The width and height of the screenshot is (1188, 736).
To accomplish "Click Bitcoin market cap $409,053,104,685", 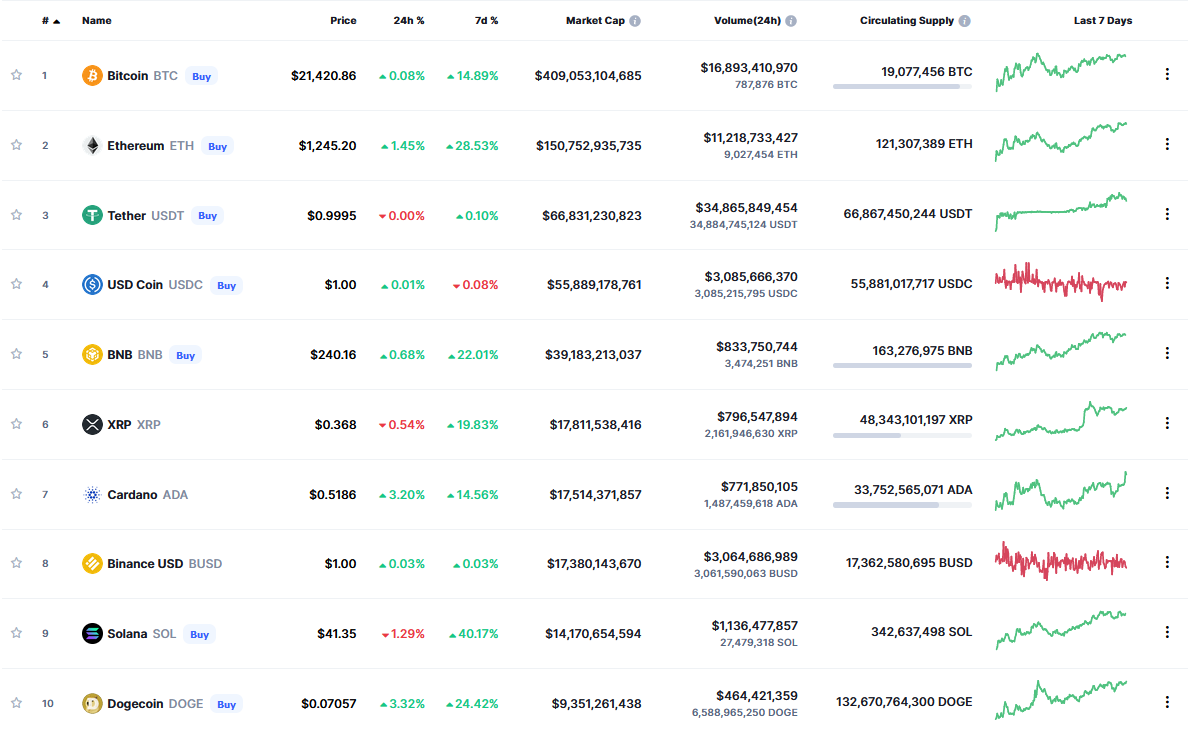I will (x=588, y=76).
